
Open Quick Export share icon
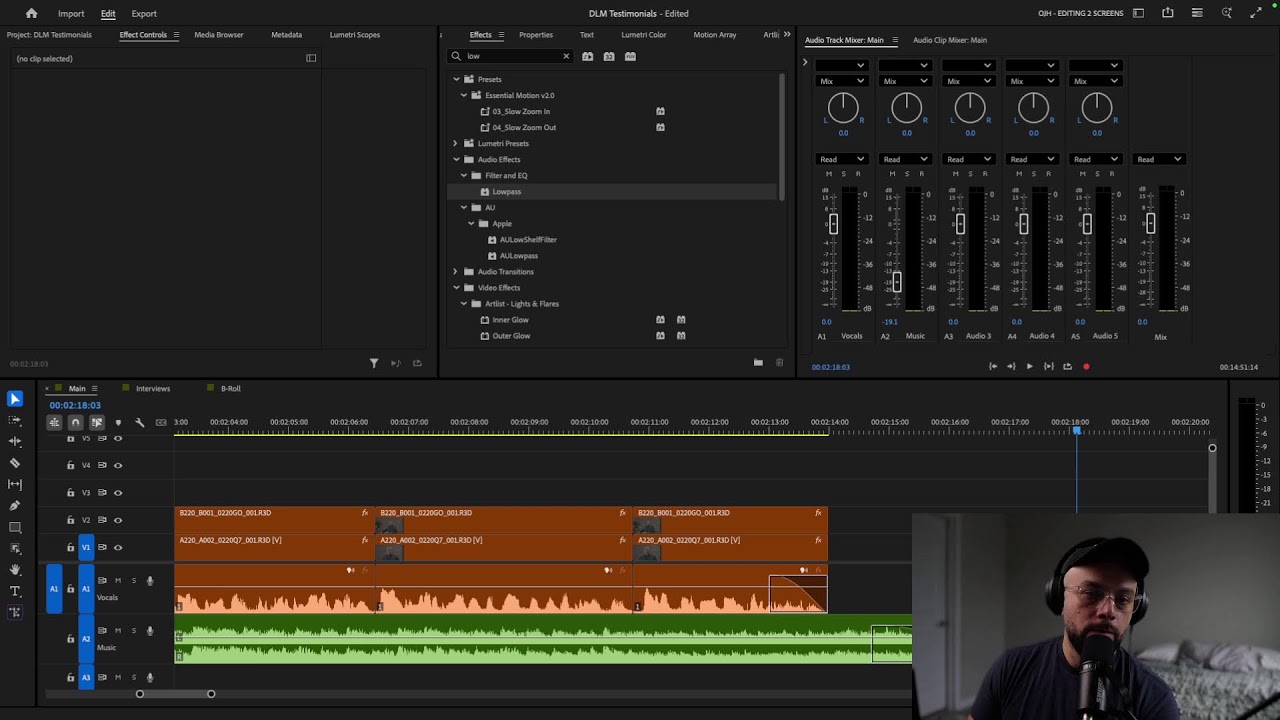[x=1167, y=13]
